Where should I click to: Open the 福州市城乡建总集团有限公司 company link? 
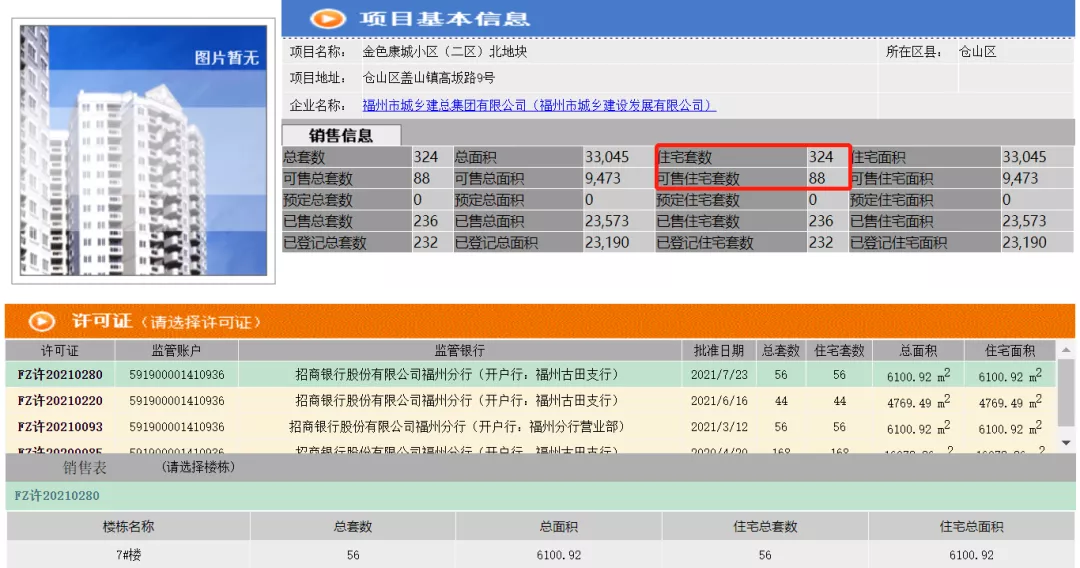pyautogui.click(x=539, y=105)
